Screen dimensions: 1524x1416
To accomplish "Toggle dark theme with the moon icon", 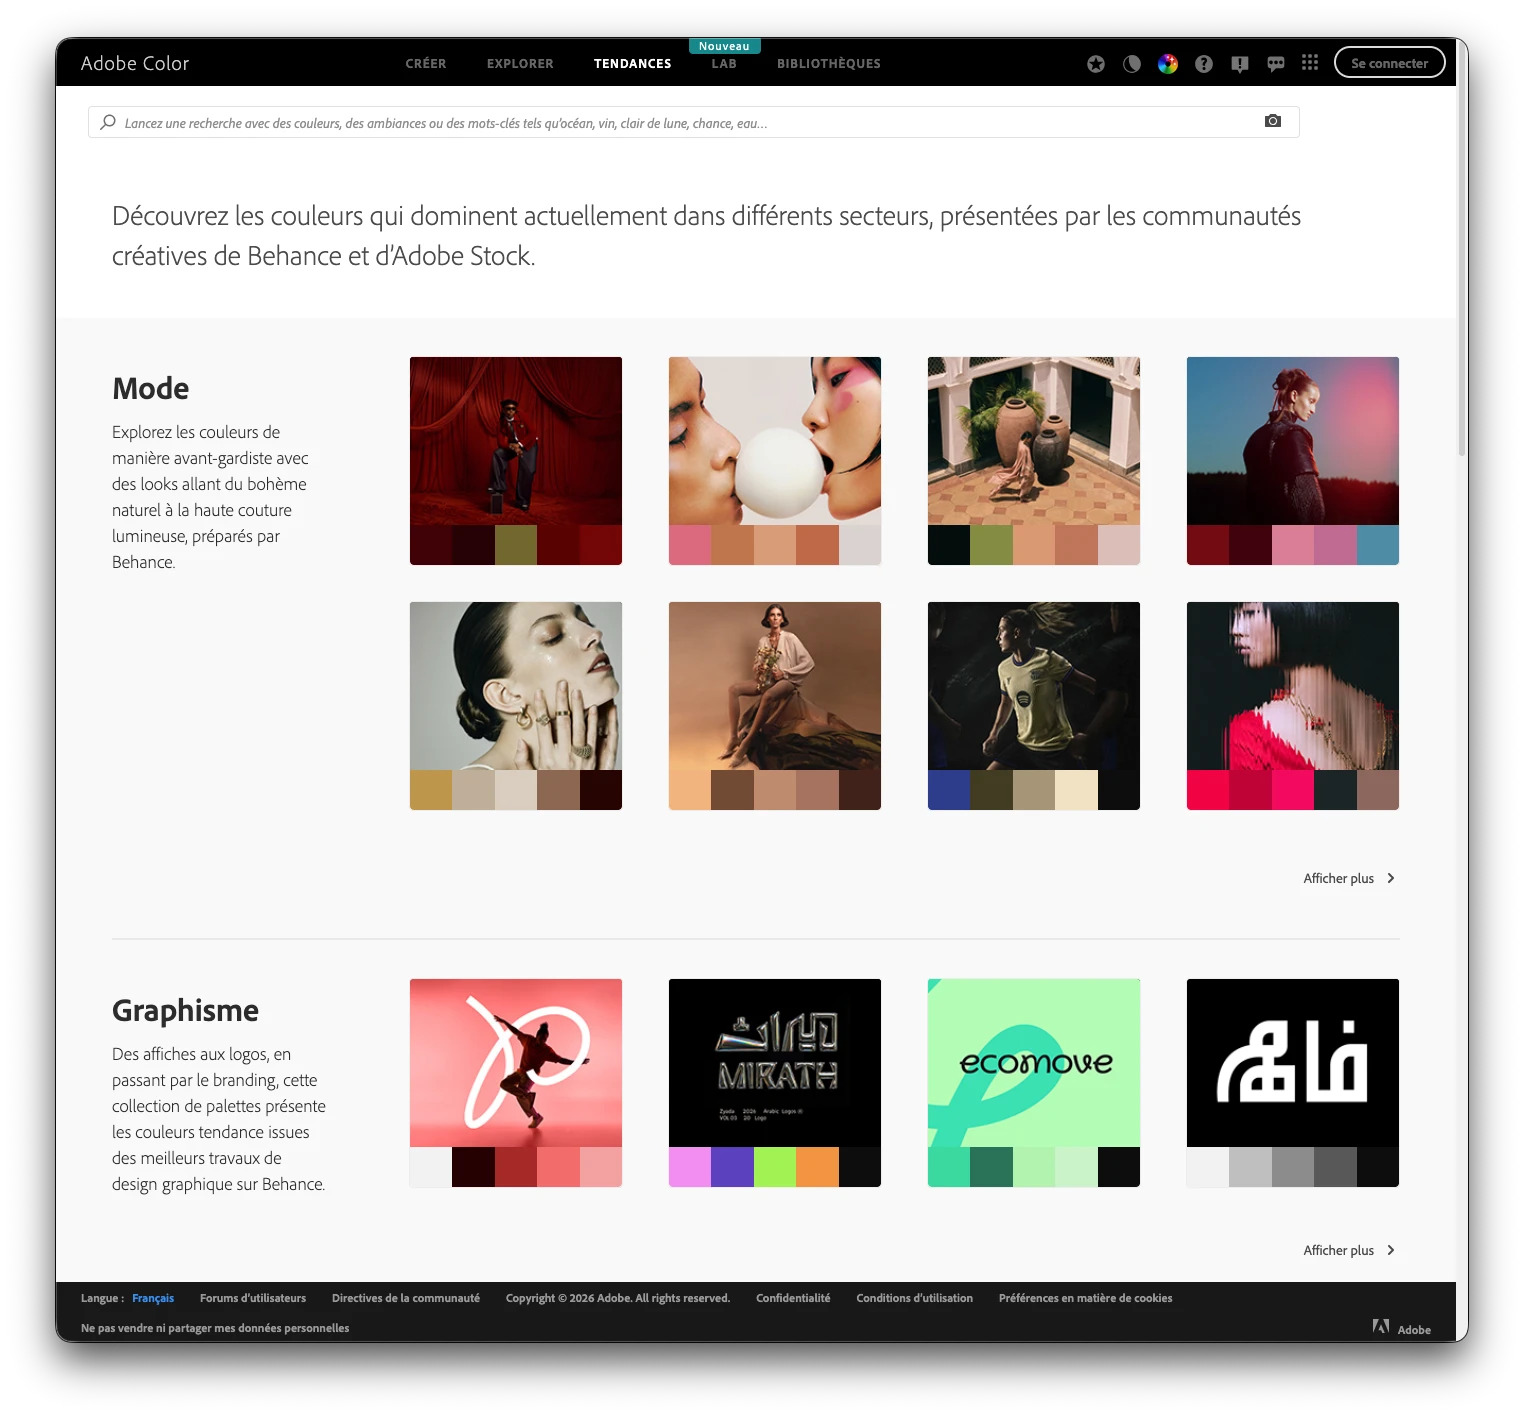I will (1131, 62).
